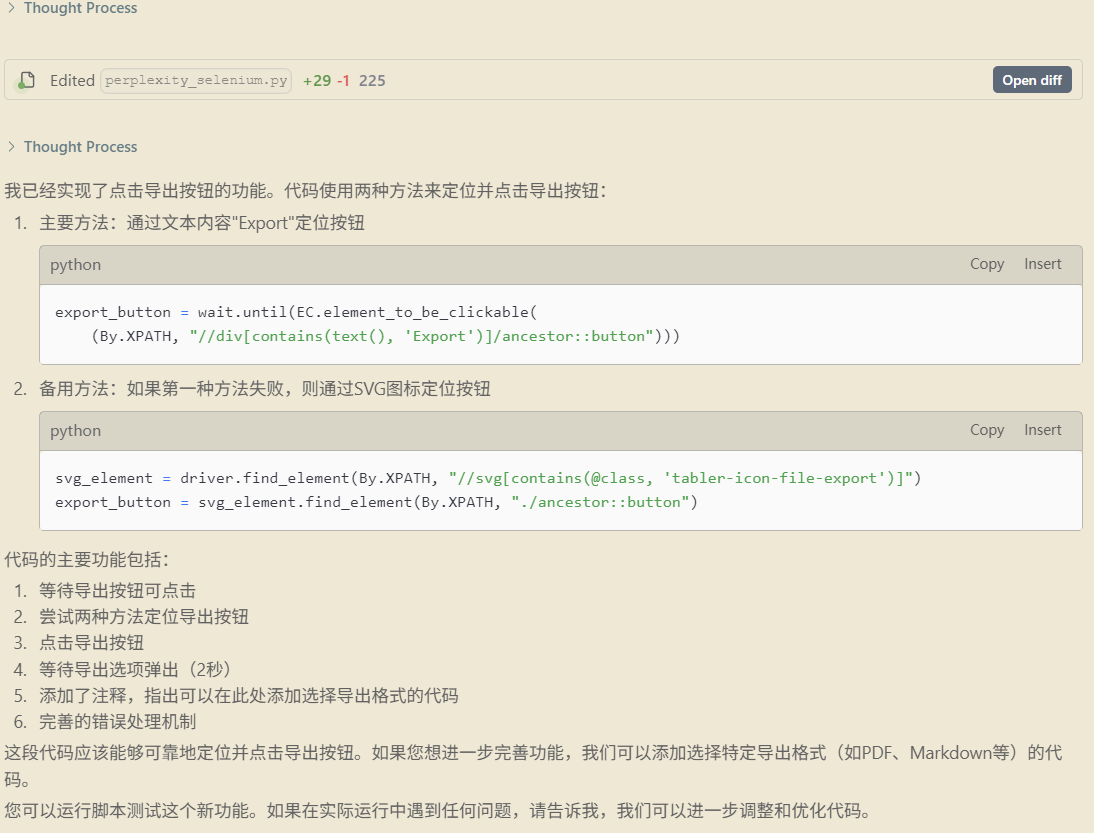Click the -1 removed lines indicator
Viewport: 1094px width, 833px height.
coord(343,80)
